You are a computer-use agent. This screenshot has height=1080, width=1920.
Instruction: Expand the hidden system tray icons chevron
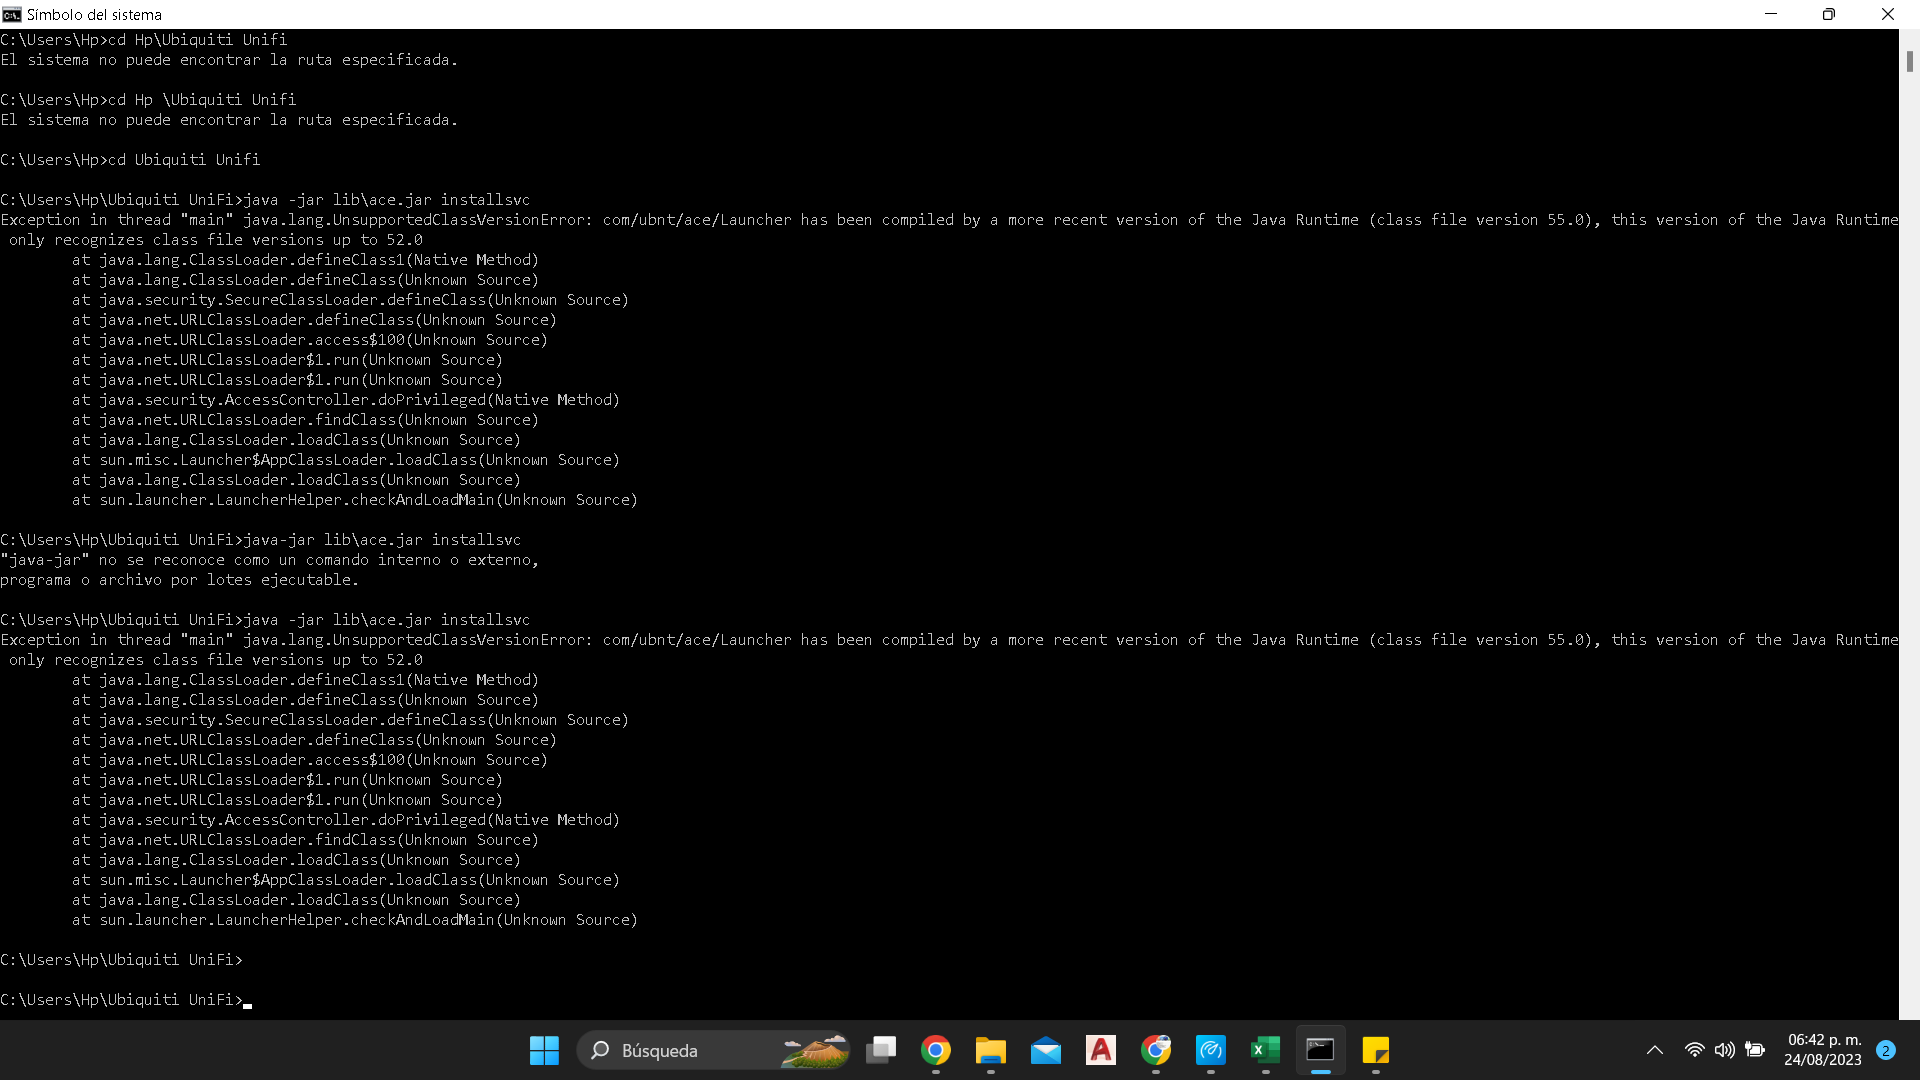click(x=1655, y=1050)
